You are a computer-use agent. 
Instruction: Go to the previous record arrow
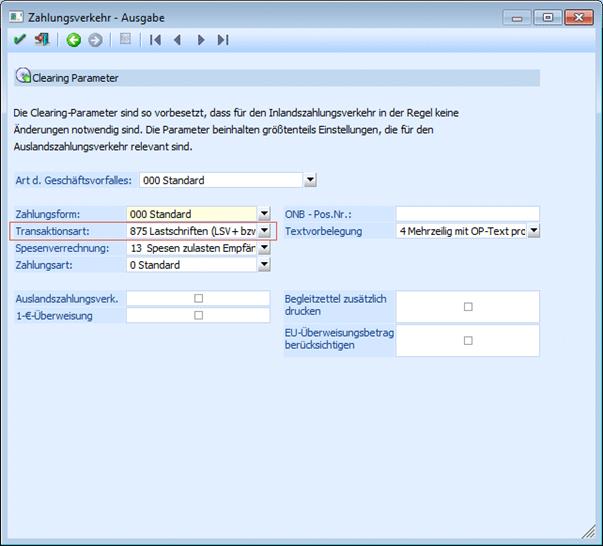pos(177,40)
